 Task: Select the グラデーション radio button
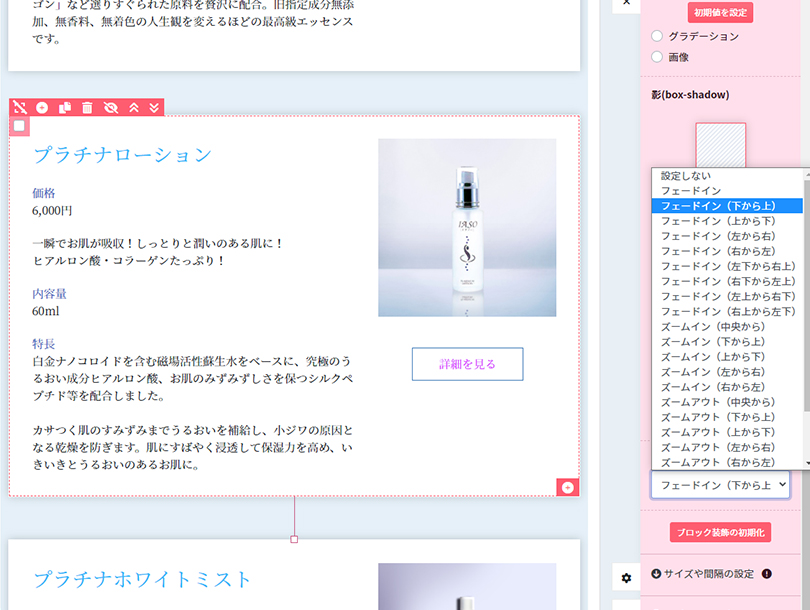[657, 36]
